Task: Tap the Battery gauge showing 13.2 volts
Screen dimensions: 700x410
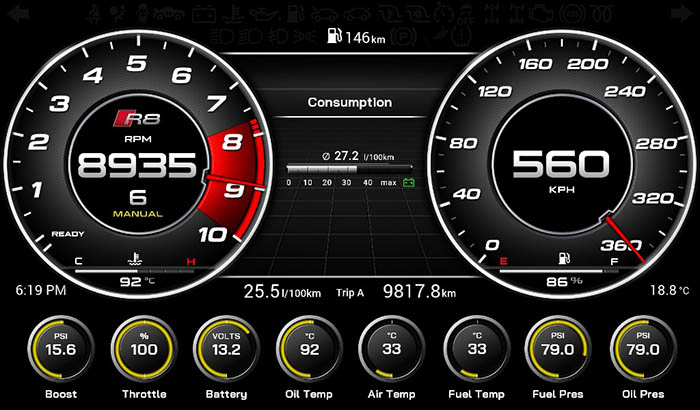Action: point(226,349)
